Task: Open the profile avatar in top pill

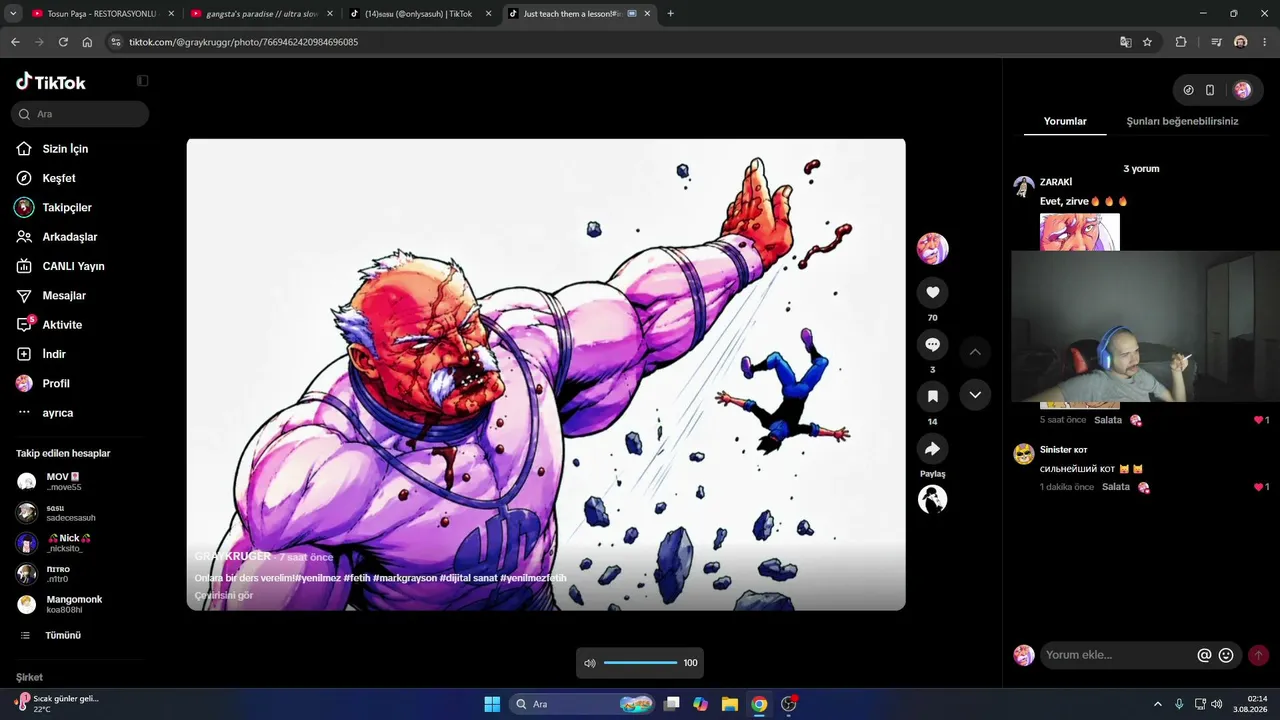Action: pos(1242,90)
